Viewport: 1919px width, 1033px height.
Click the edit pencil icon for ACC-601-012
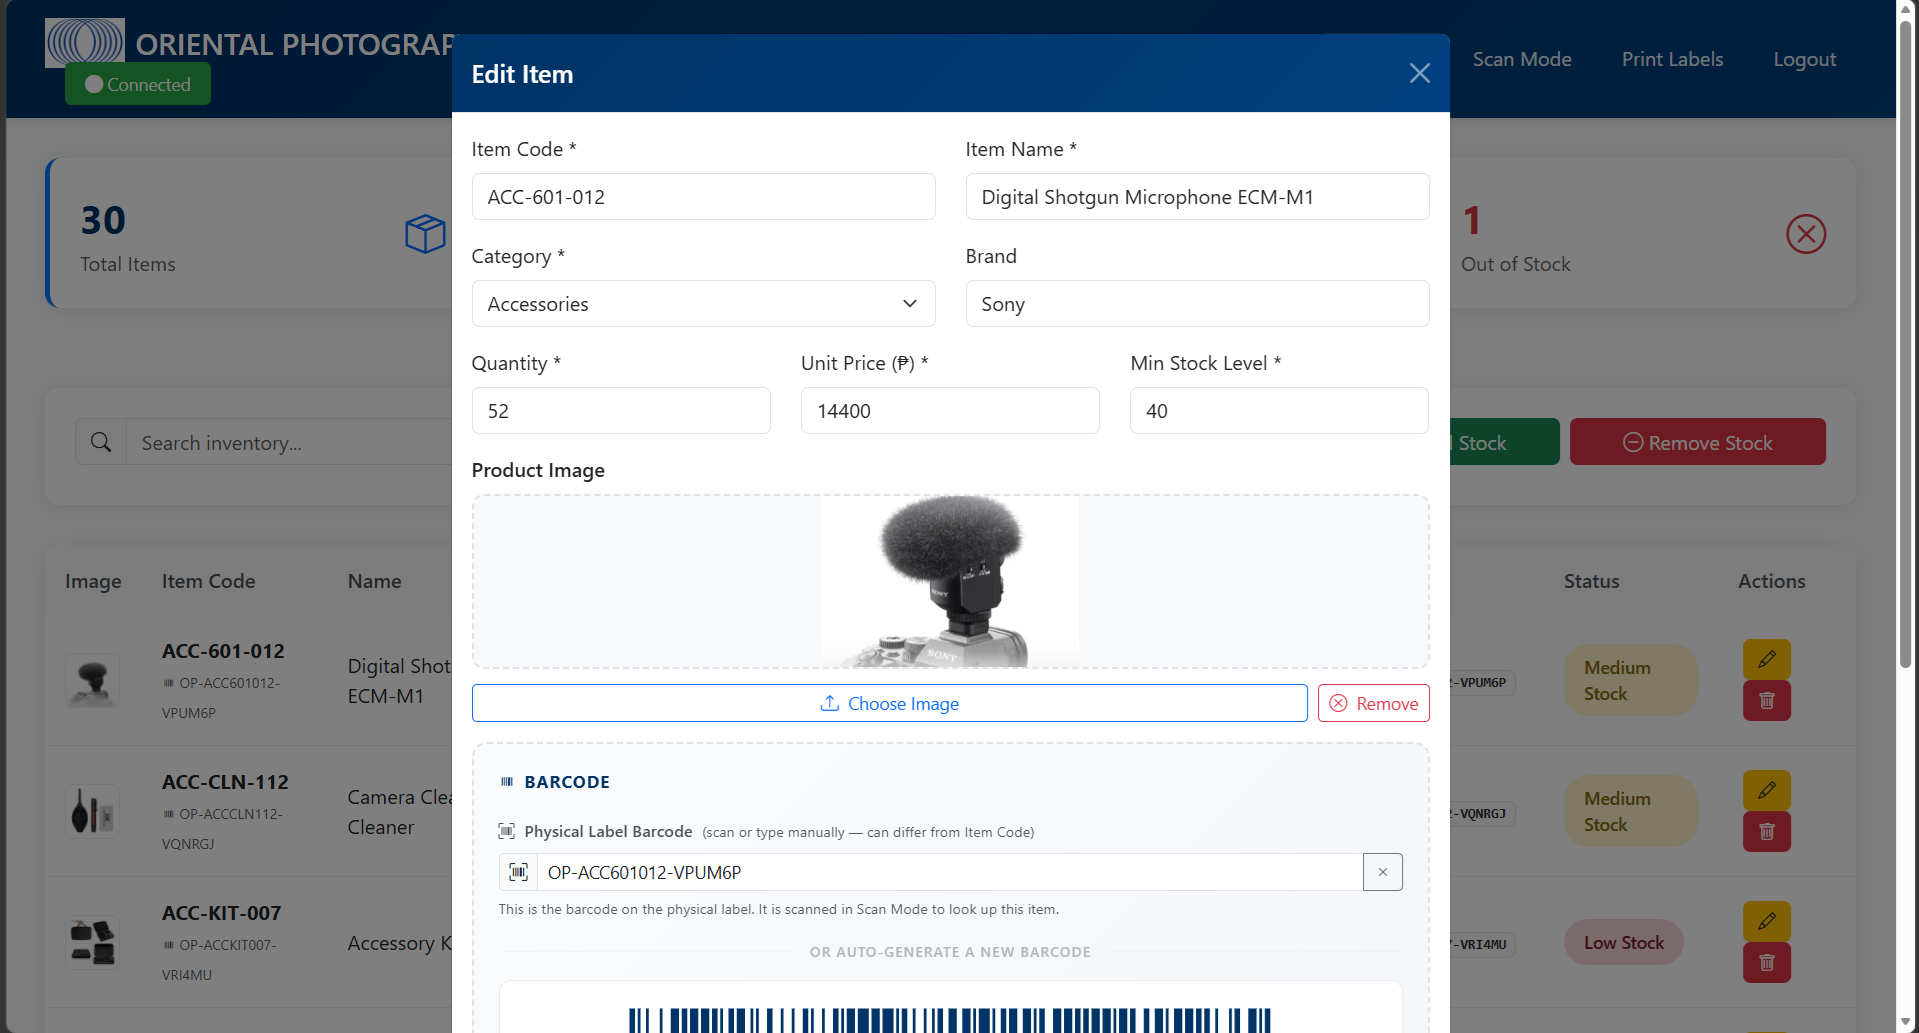[x=1766, y=659]
